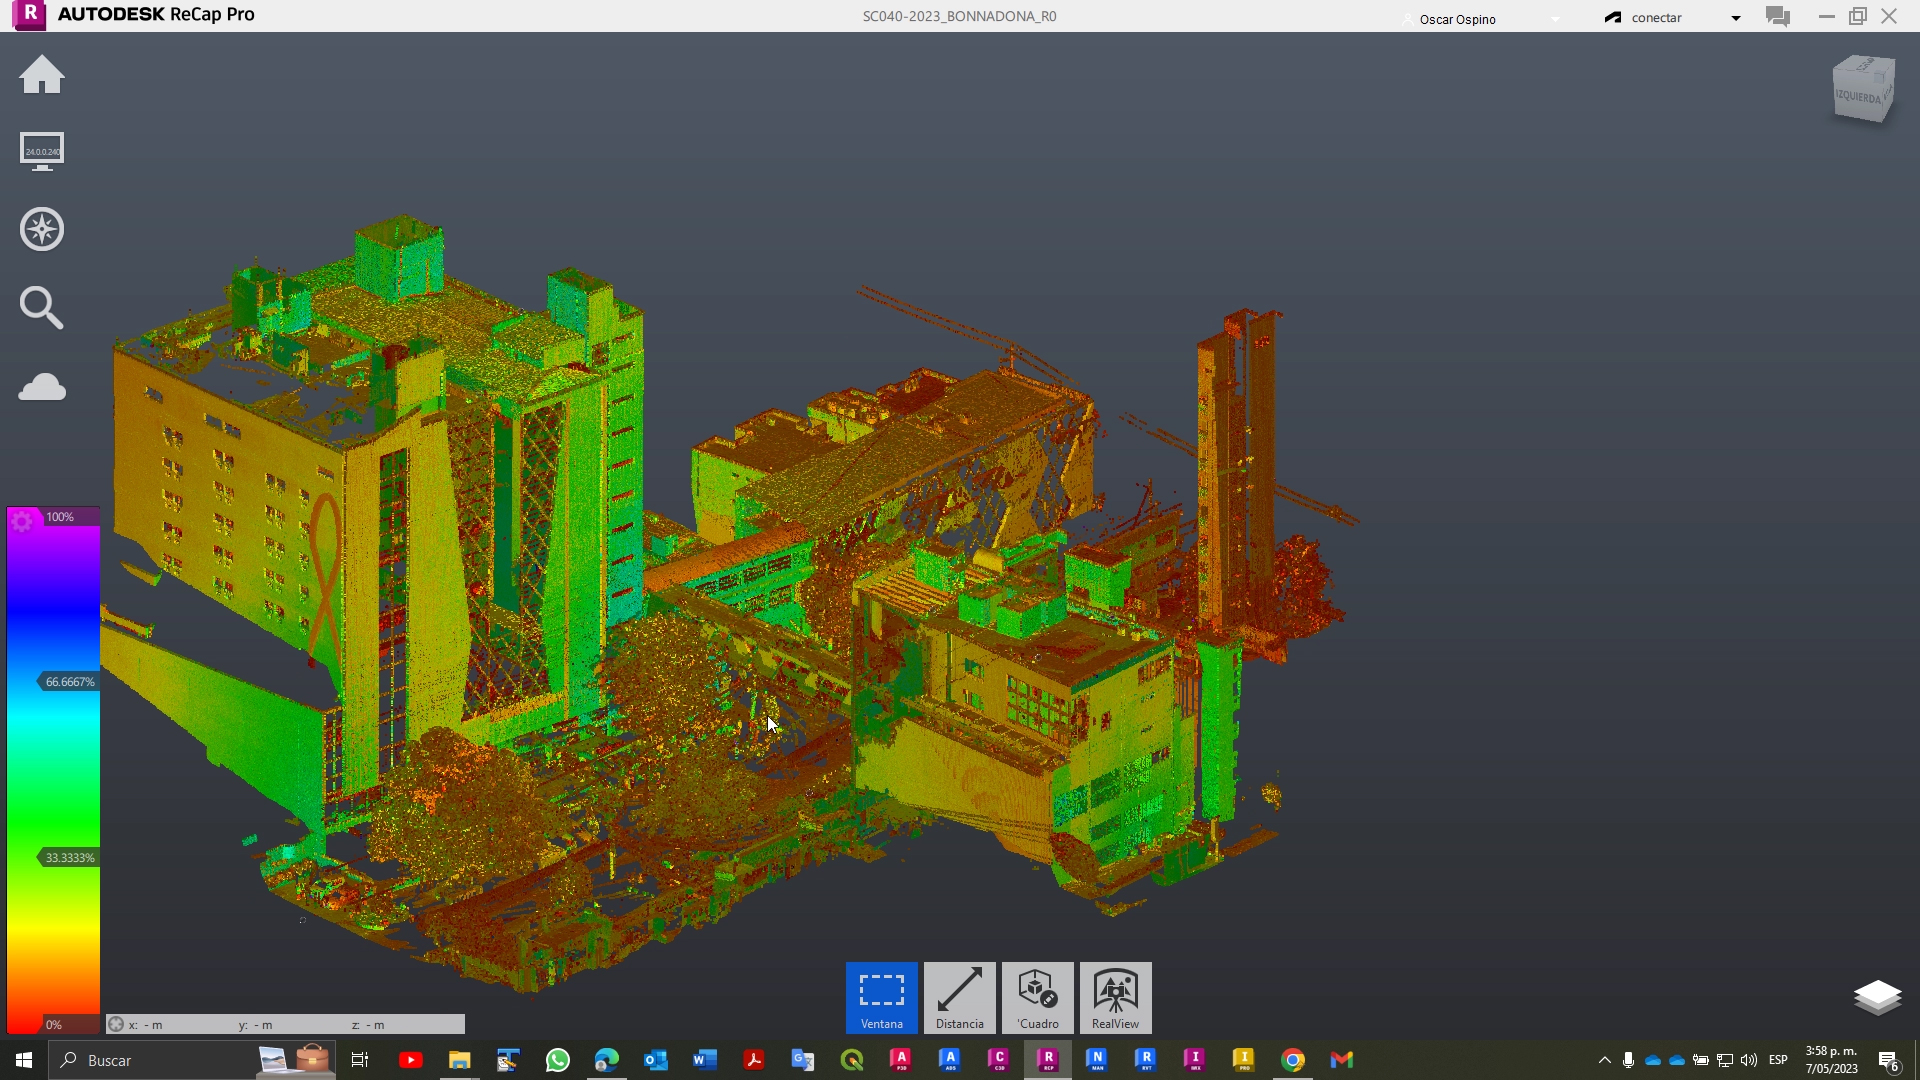
Task: Open Civil 3D from taskbar
Action: coord(998,1060)
